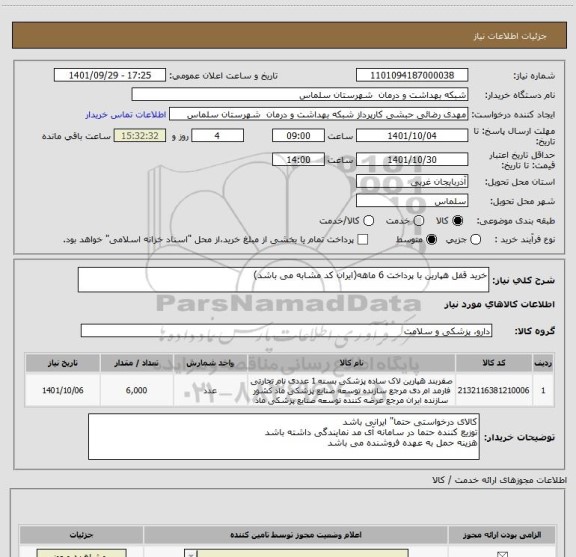Click the item code 213211638121​0006 cell
This screenshot has width=576, height=557.
pyautogui.click(x=494, y=390)
